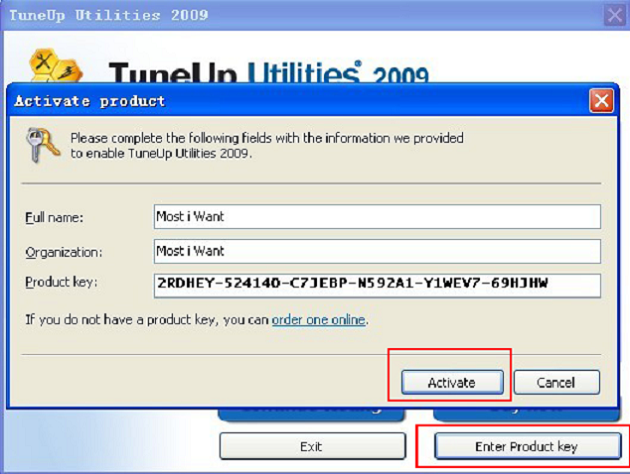
Task: Click the keys icon in activation dialog
Action: point(42,145)
